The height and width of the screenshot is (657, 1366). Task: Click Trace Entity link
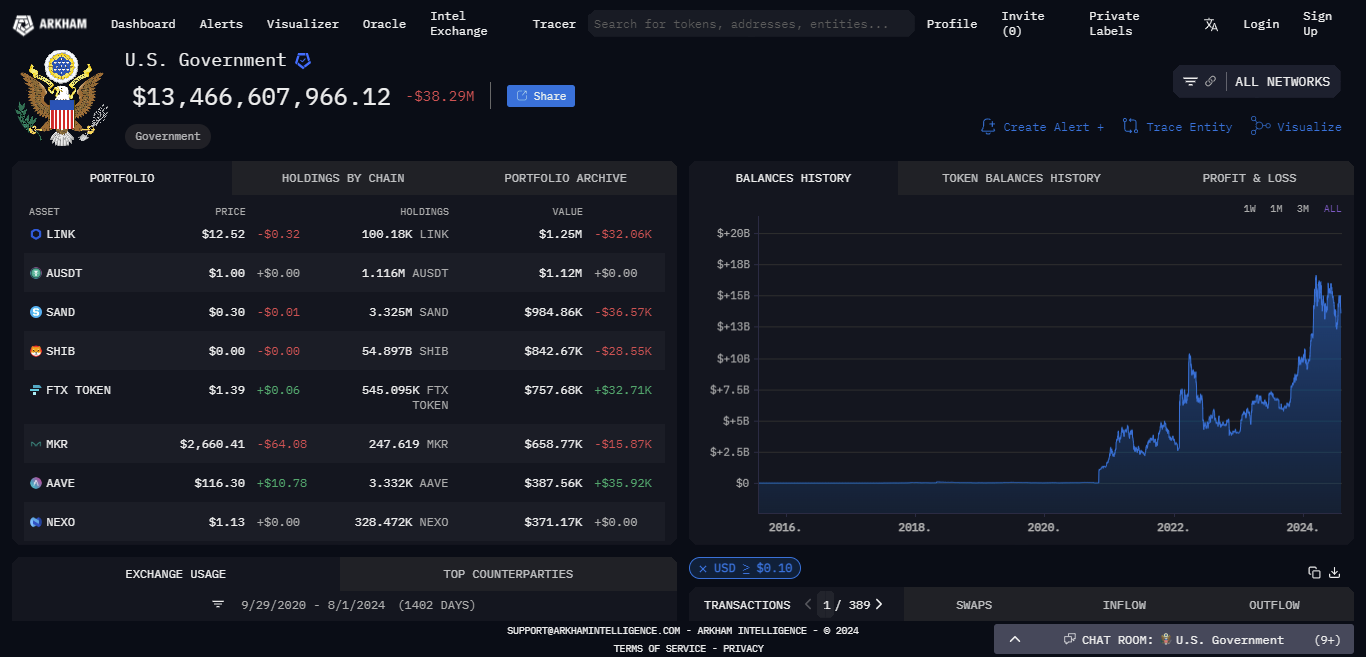click(1178, 127)
